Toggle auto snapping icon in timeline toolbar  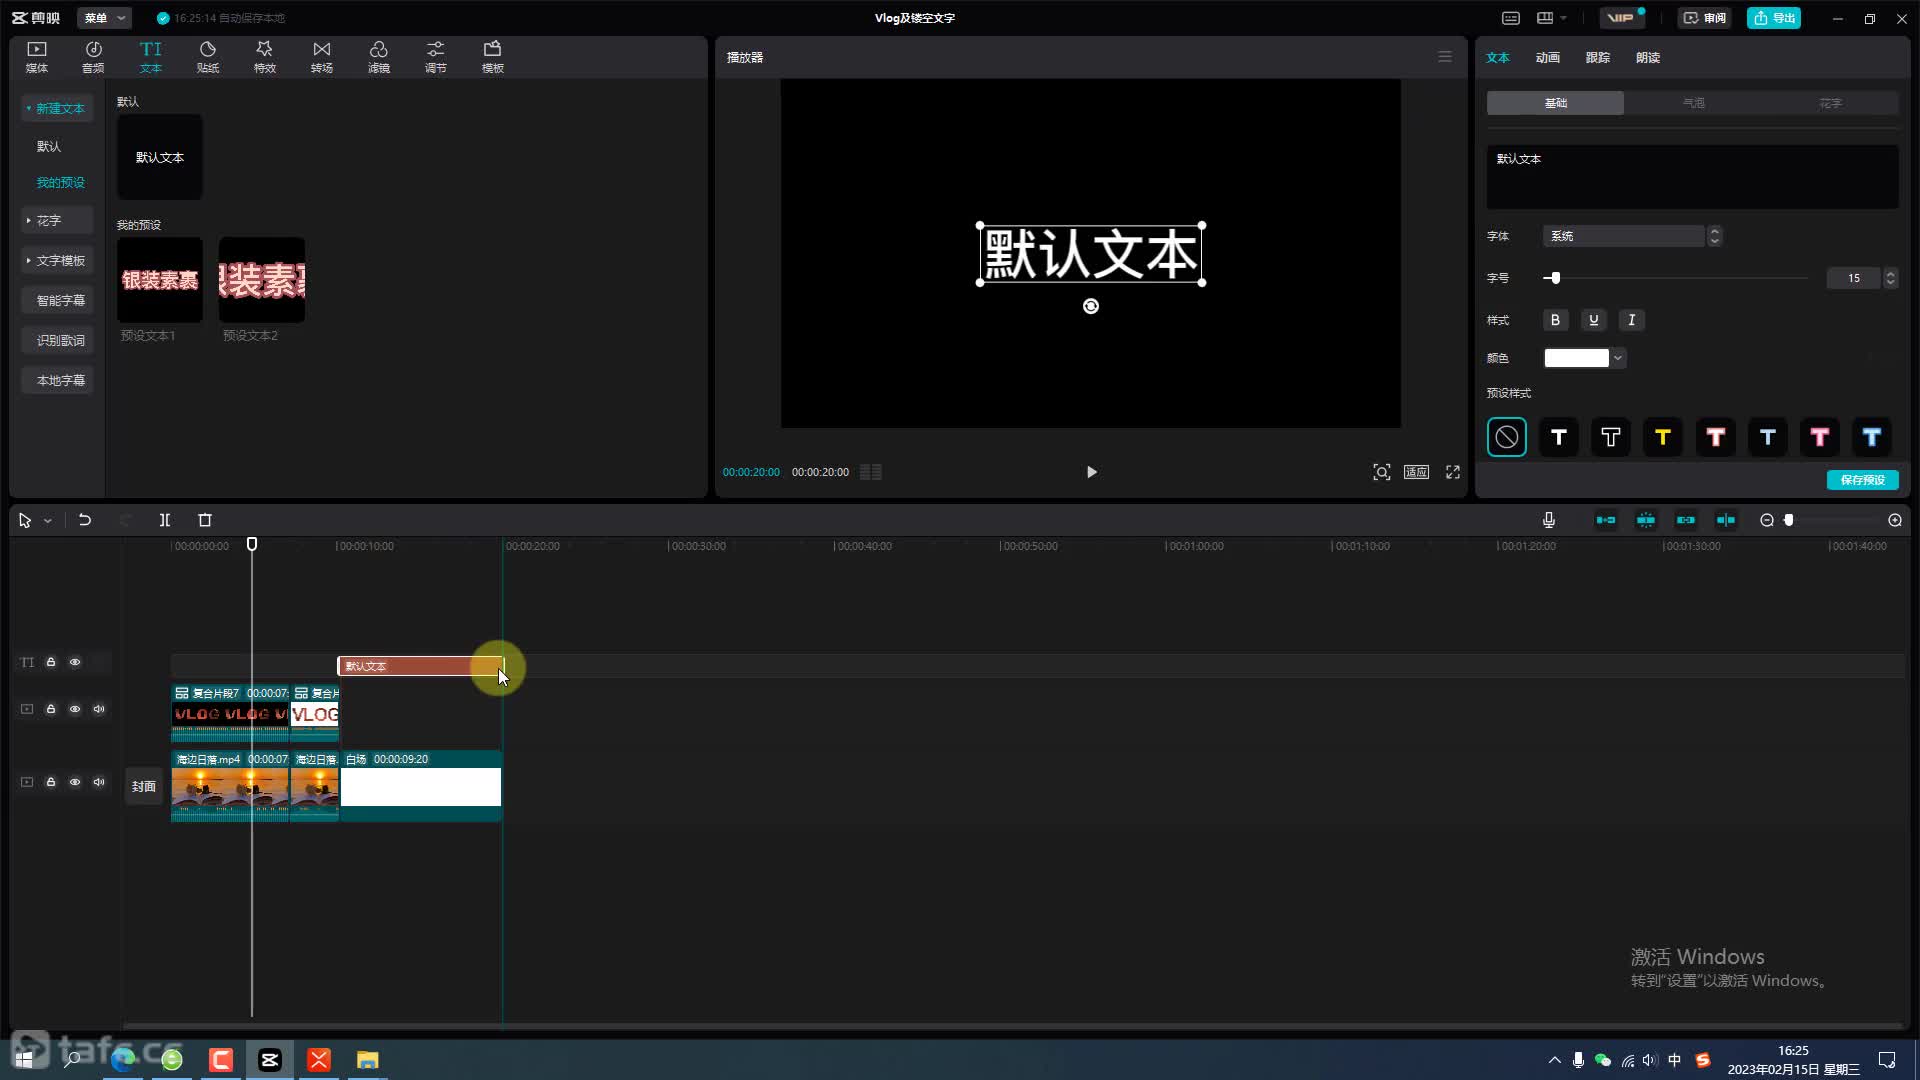click(1646, 520)
